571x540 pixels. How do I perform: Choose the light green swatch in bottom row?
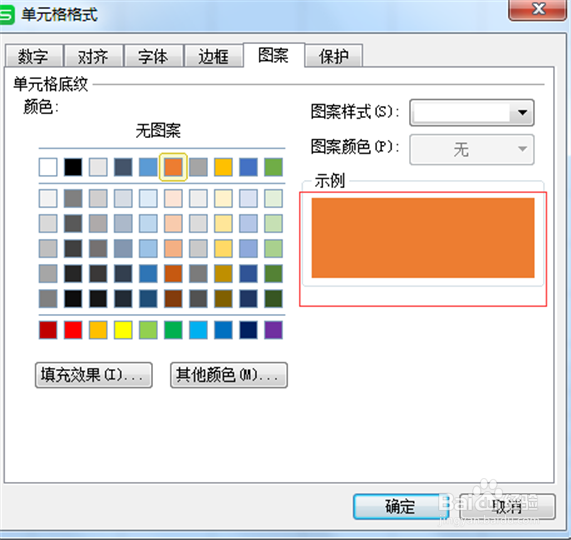(x=148, y=330)
